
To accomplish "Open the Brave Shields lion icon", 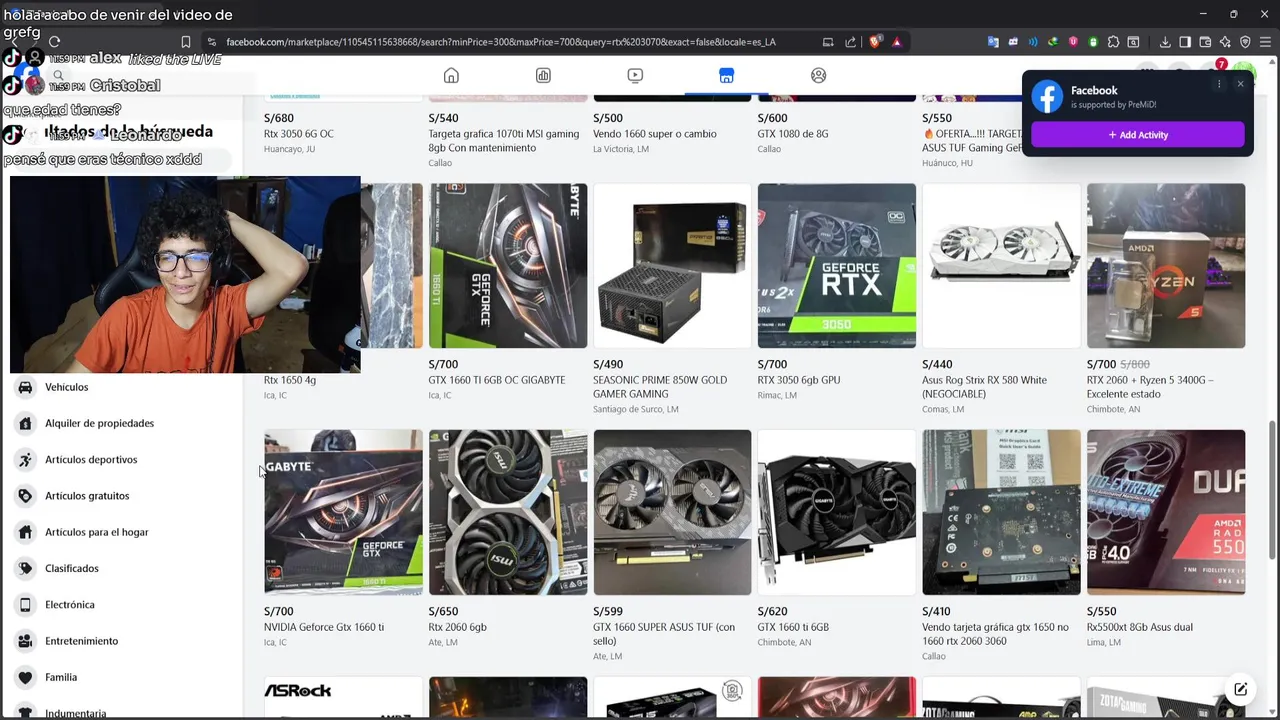I will (x=875, y=42).
